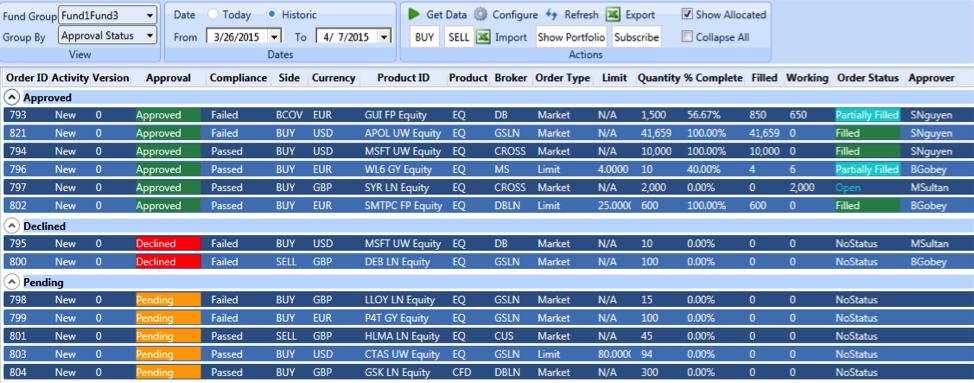Collapse the Approved group chevron

pyautogui.click(x=11, y=97)
